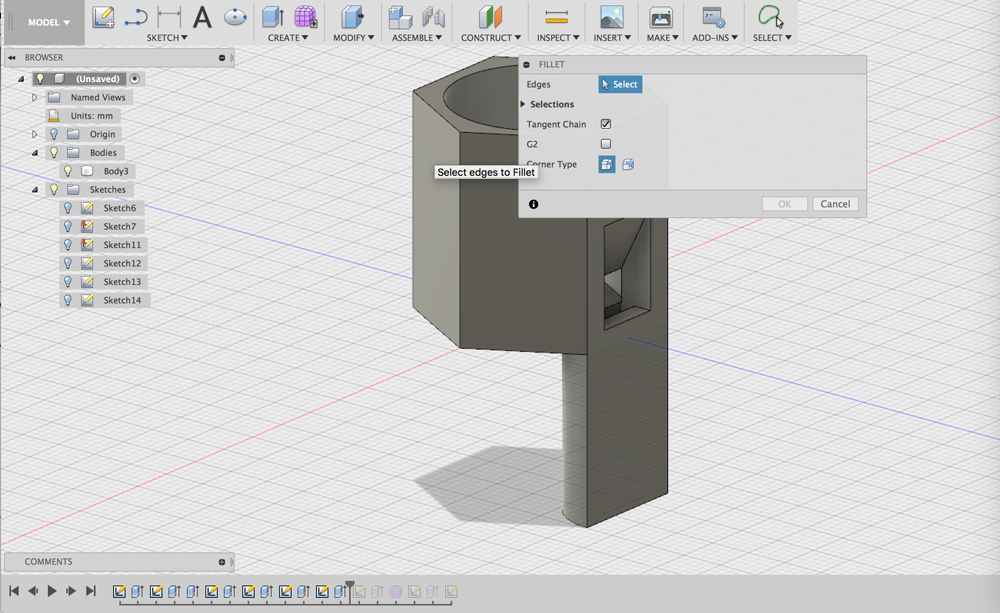Toggle the Sketch11 visibility lightbulb

pyautogui.click(x=68, y=245)
